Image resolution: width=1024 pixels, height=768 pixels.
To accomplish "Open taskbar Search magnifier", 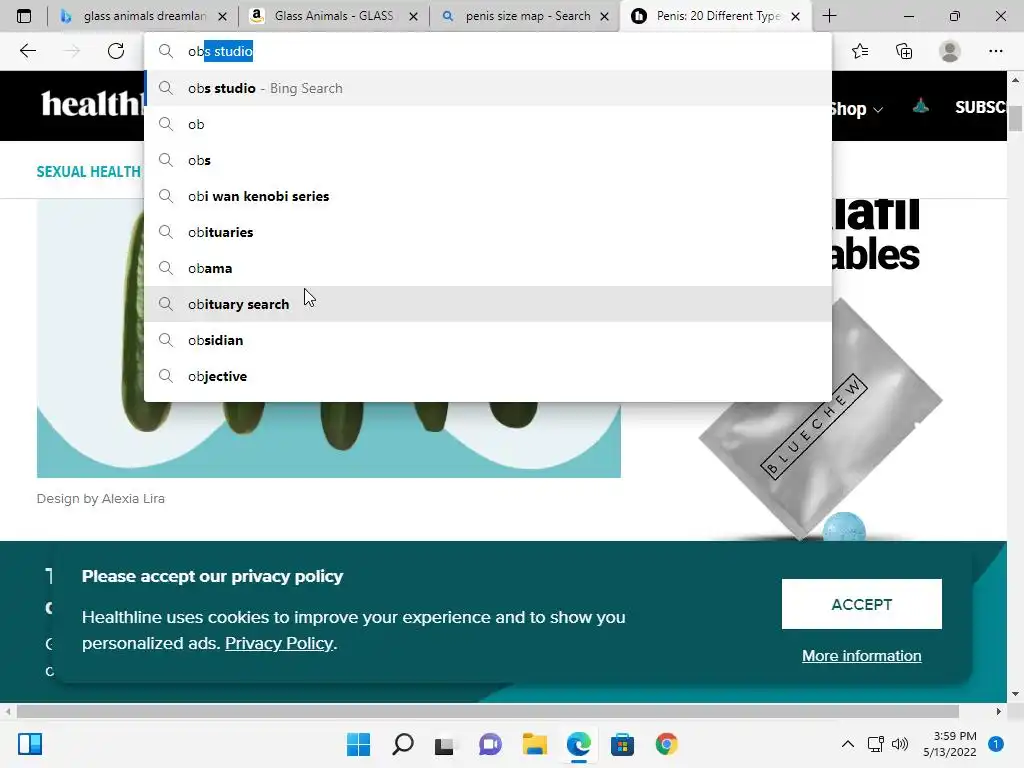I will 402,744.
